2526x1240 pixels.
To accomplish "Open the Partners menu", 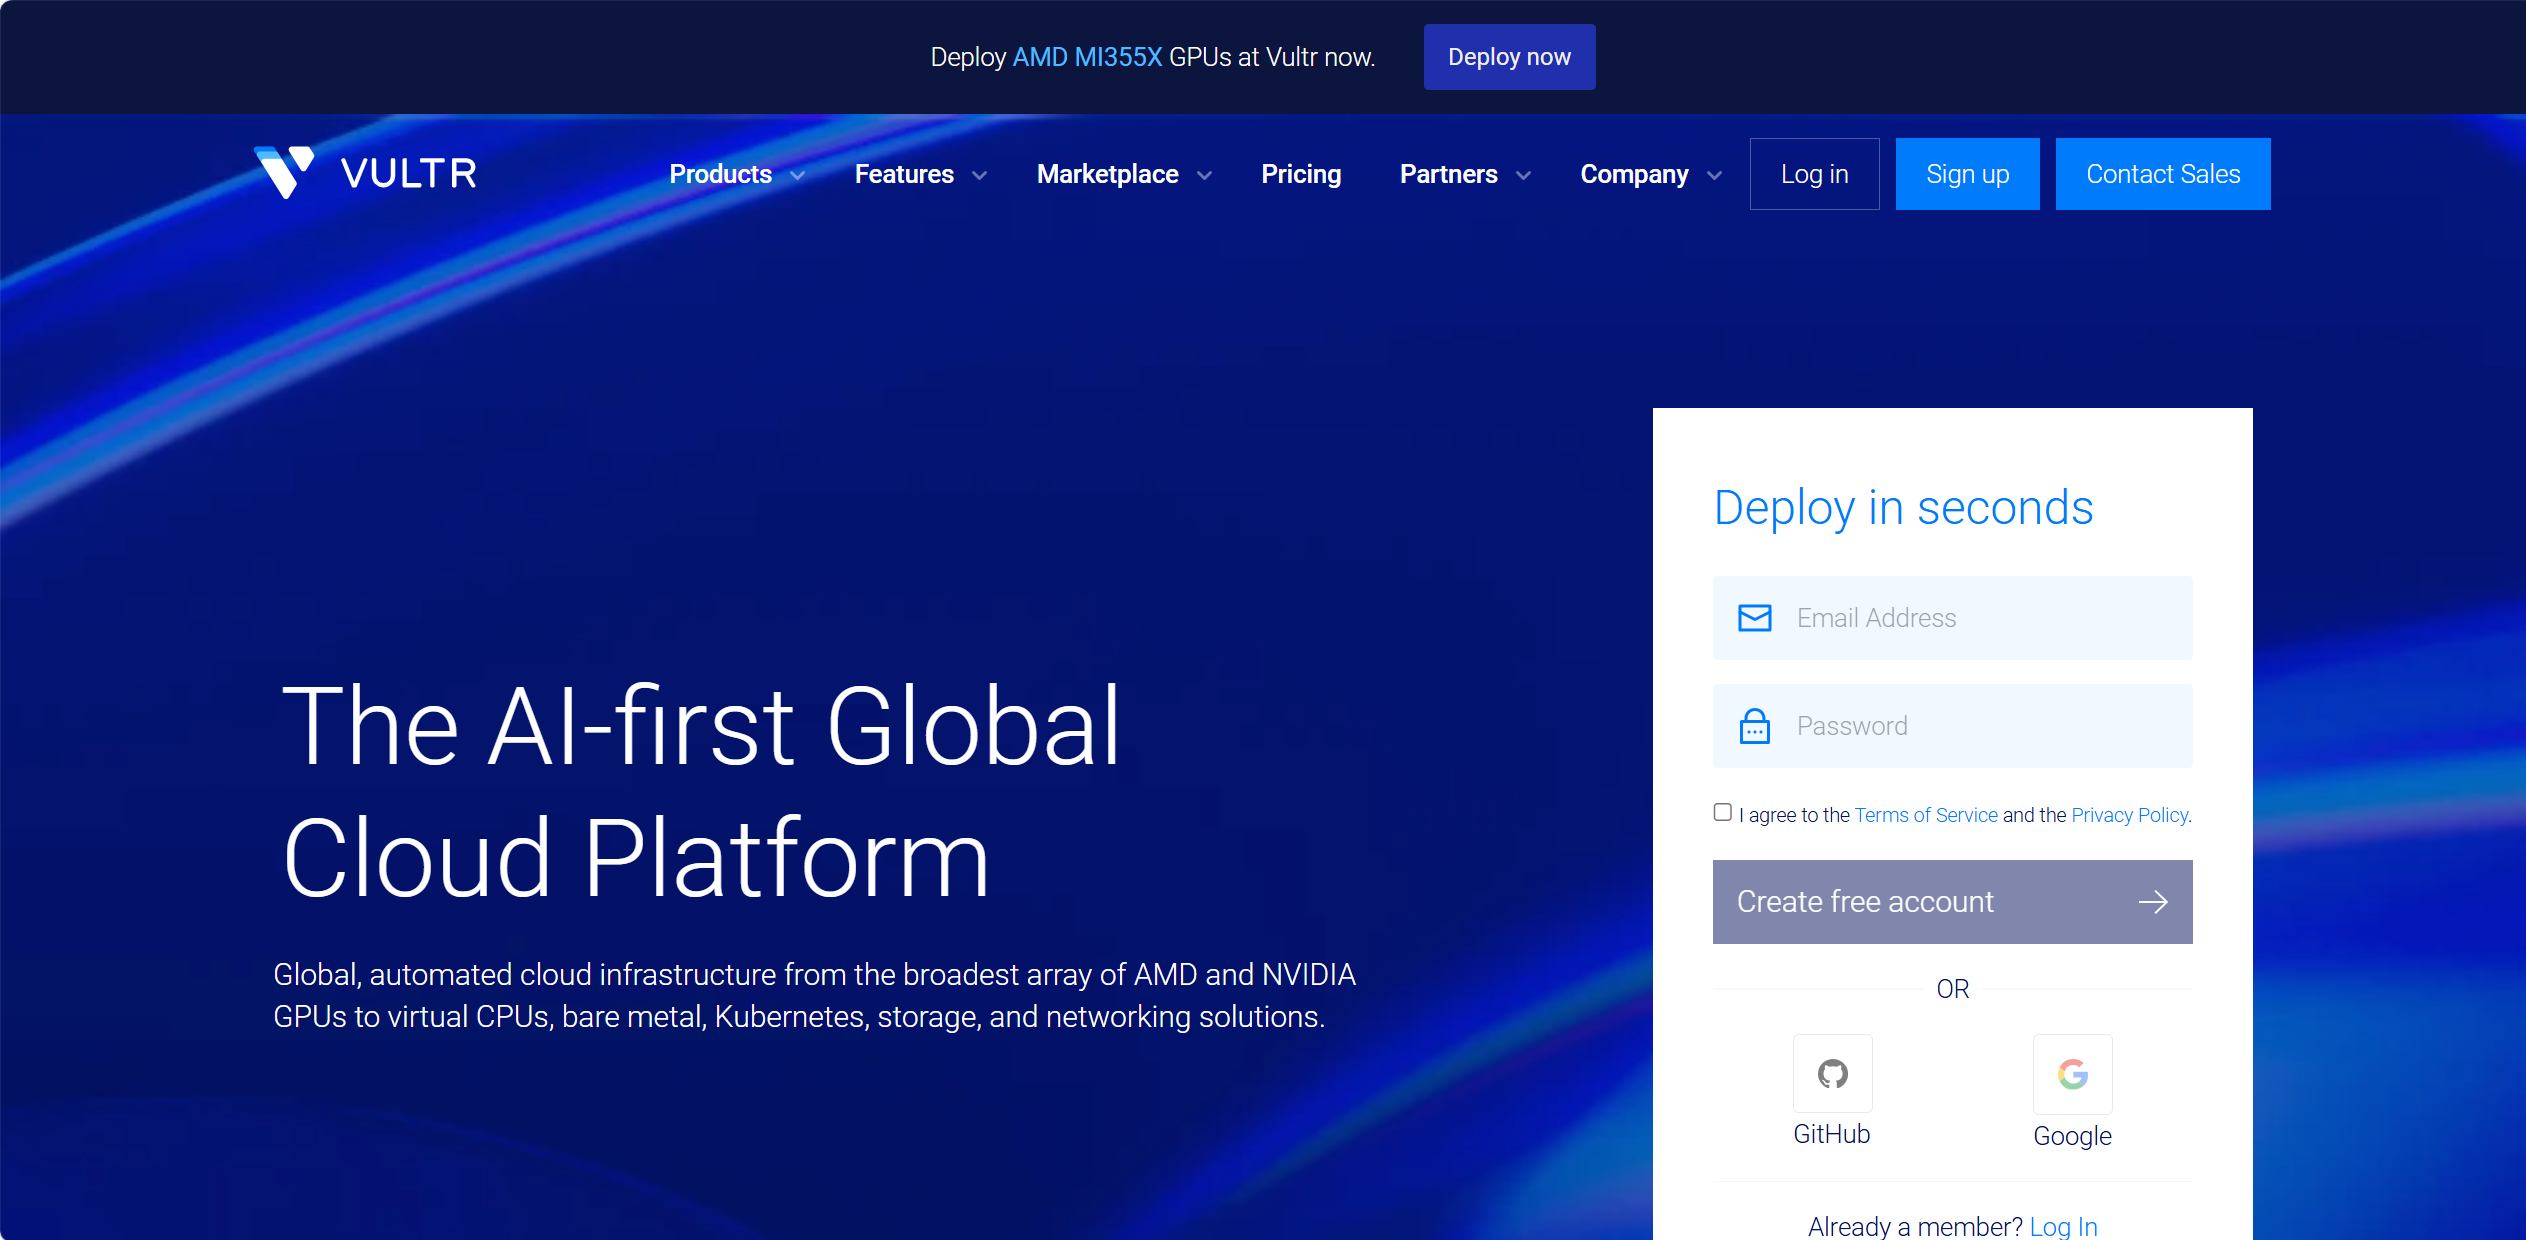I will click(1448, 174).
